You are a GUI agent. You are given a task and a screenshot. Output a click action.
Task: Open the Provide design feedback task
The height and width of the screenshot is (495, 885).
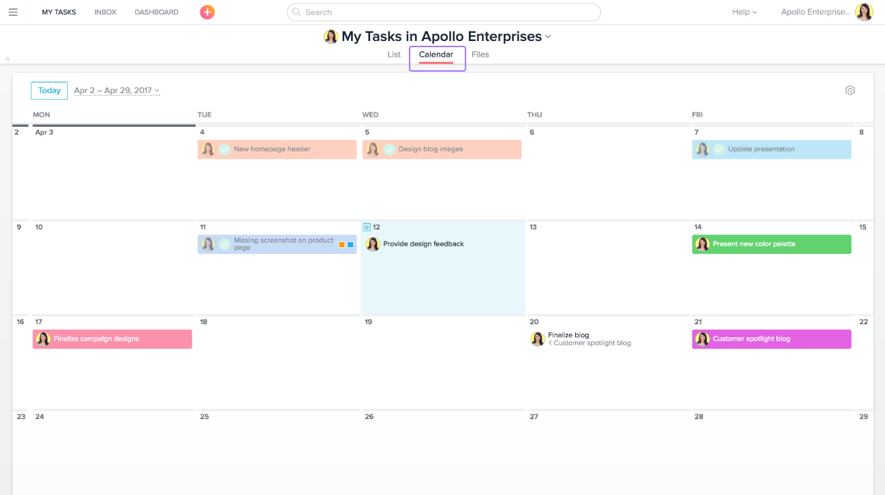tap(423, 244)
